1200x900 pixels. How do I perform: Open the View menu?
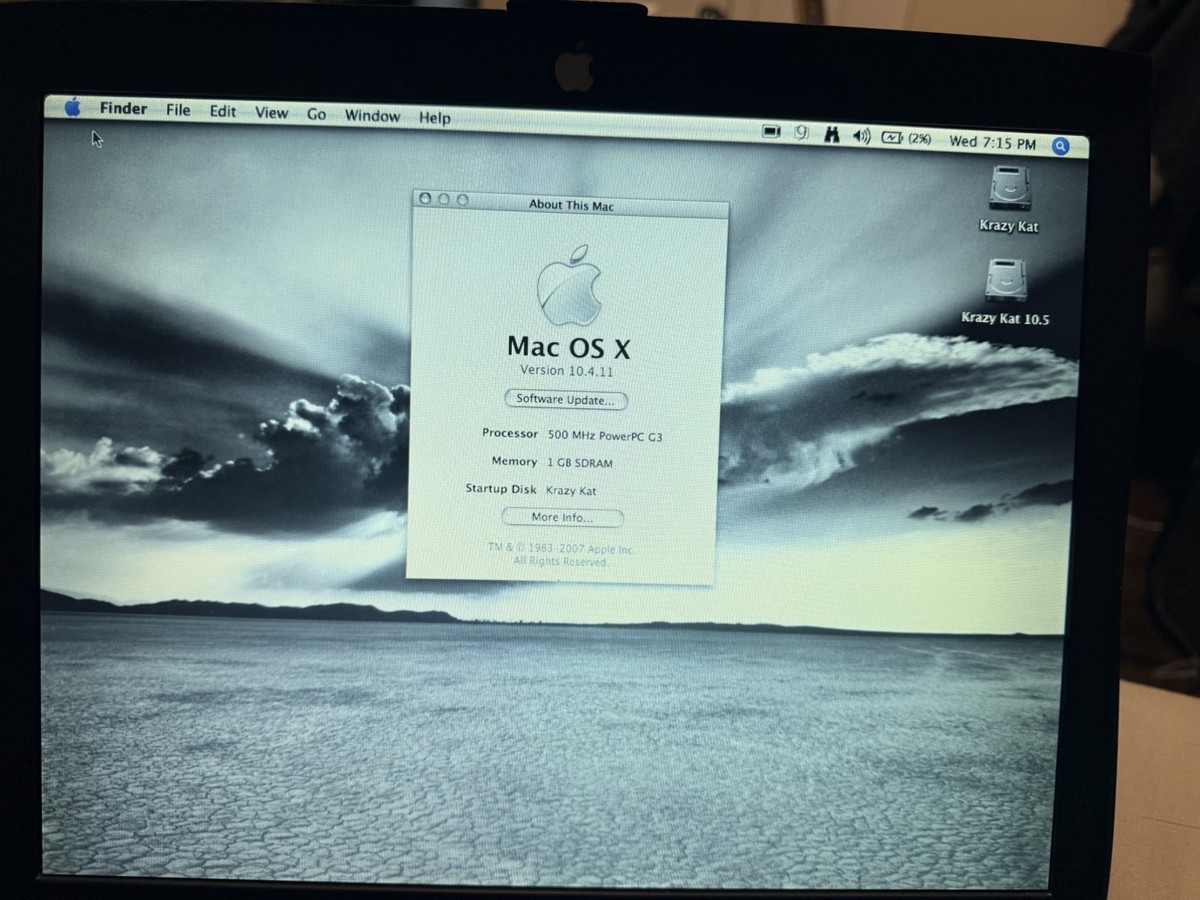tap(271, 113)
